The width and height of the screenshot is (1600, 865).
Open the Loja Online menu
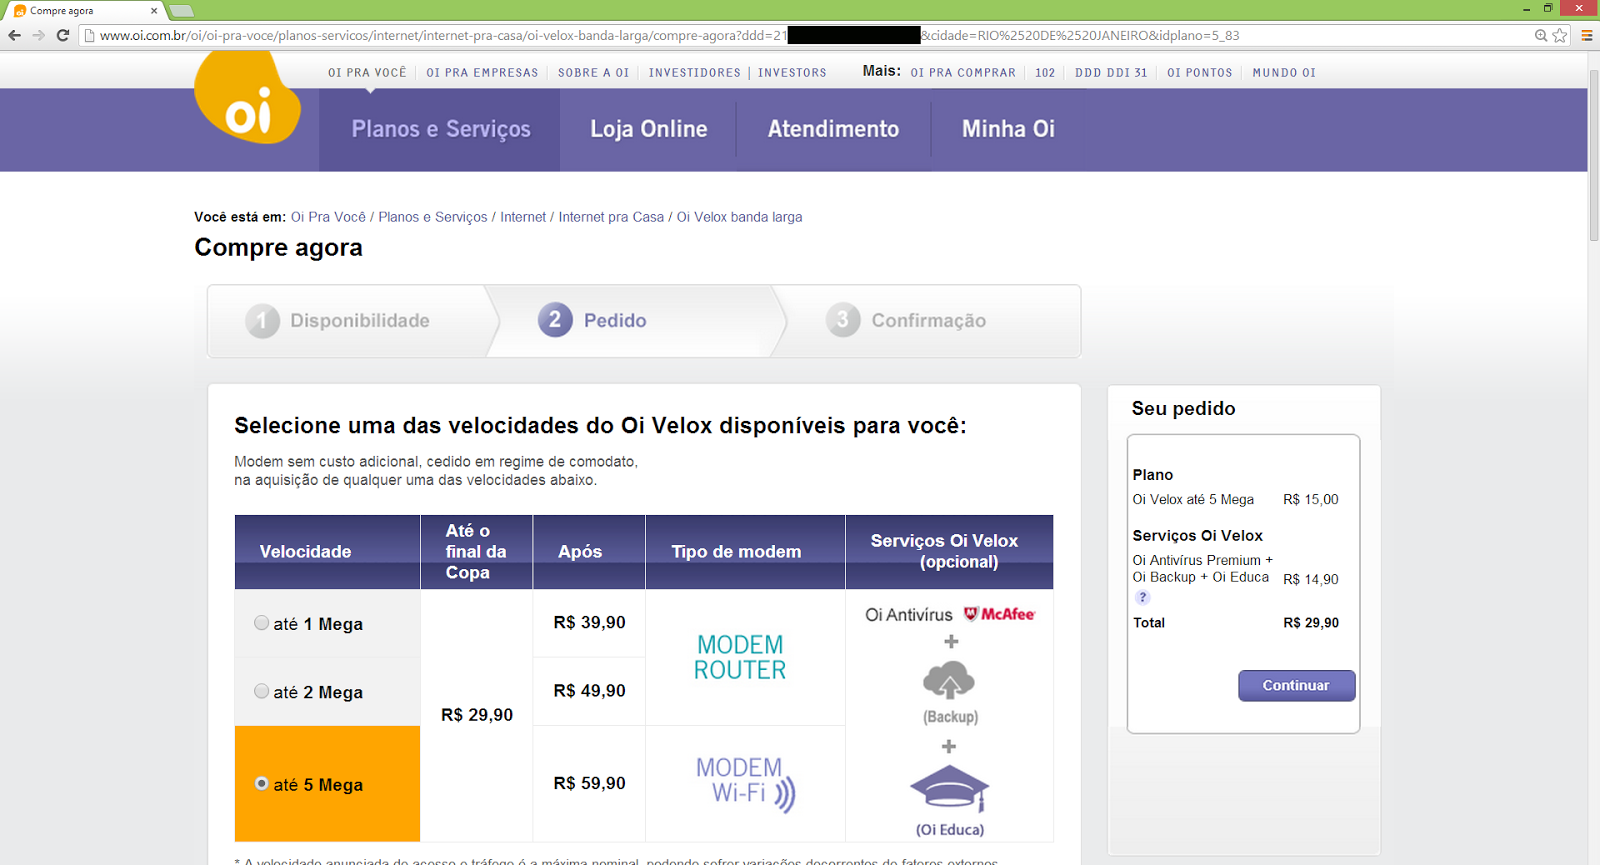point(649,129)
